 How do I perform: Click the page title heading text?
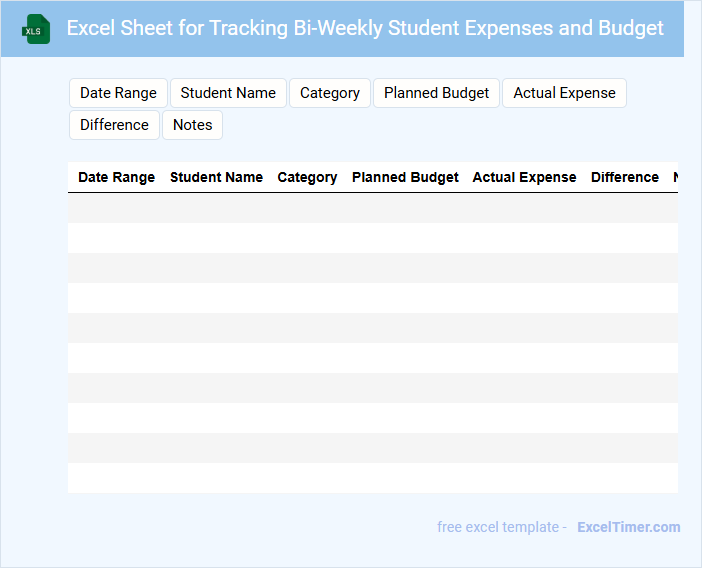[365, 28]
